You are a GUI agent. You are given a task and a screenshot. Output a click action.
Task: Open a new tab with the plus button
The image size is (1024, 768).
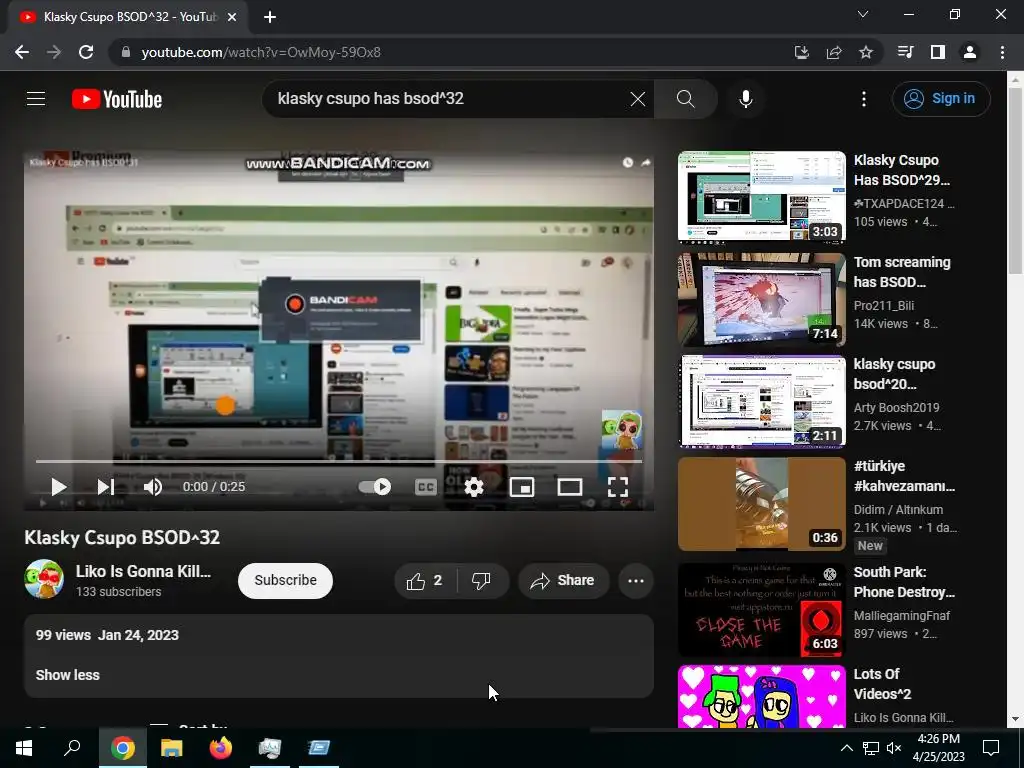[x=270, y=17]
